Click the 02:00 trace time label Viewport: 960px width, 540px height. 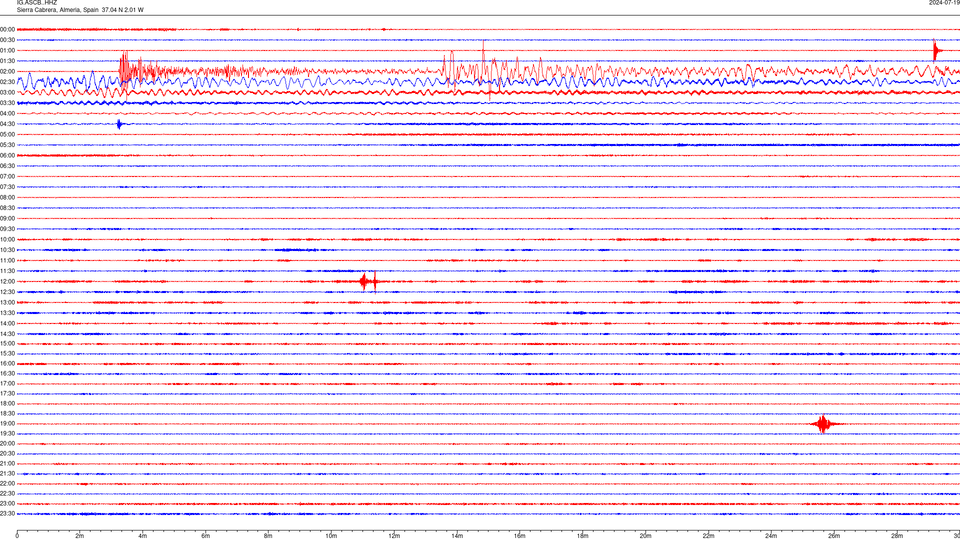point(7,71)
